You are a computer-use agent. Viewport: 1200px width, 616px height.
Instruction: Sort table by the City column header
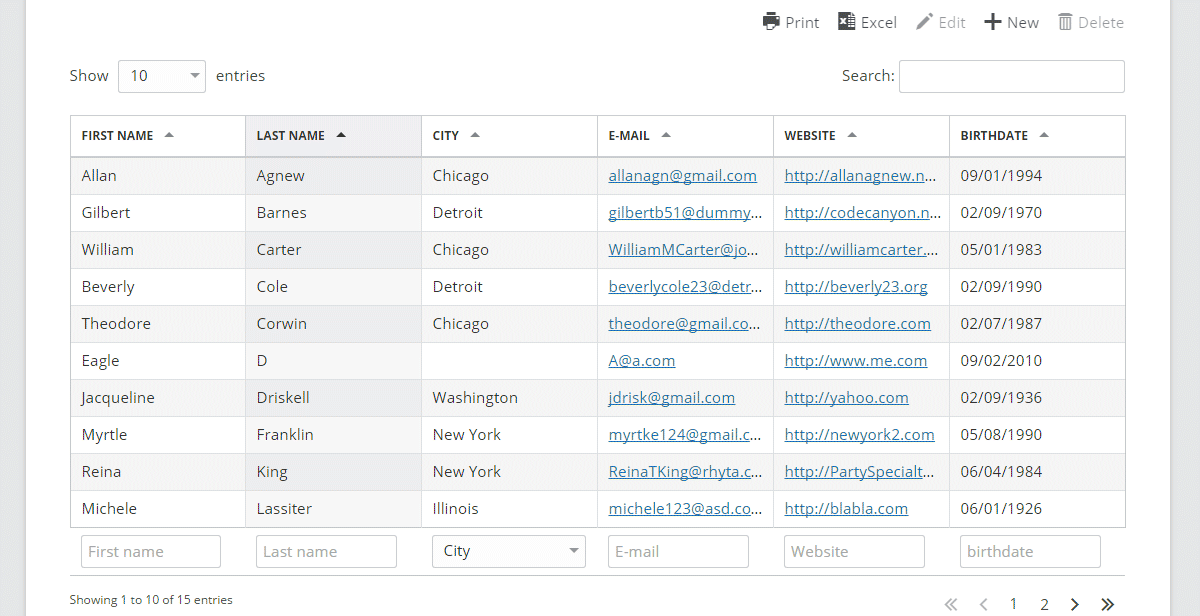[446, 136]
